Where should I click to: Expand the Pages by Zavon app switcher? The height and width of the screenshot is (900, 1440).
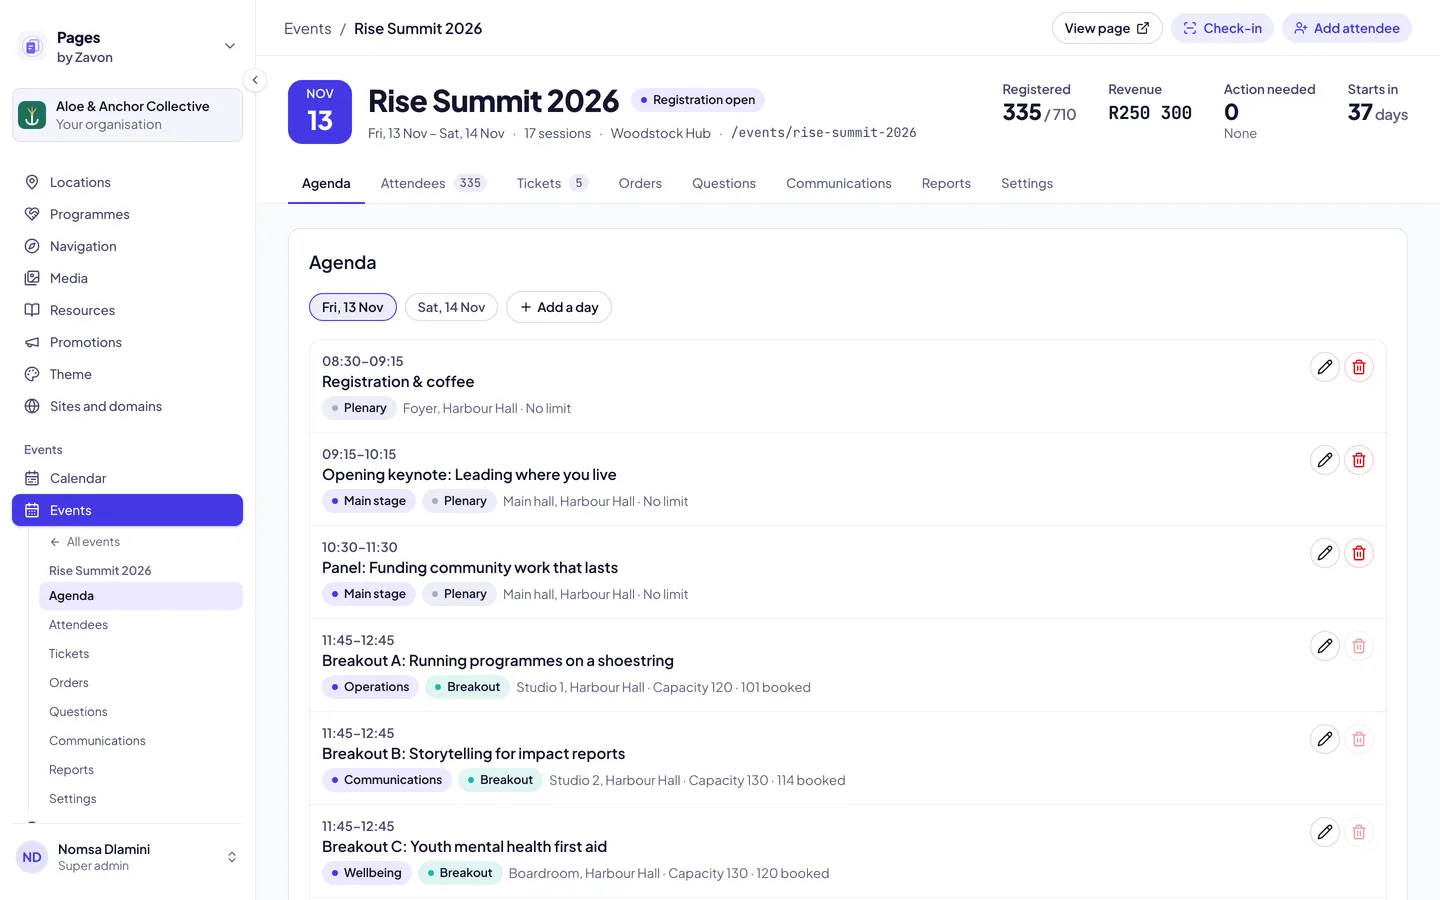coord(127,47)
